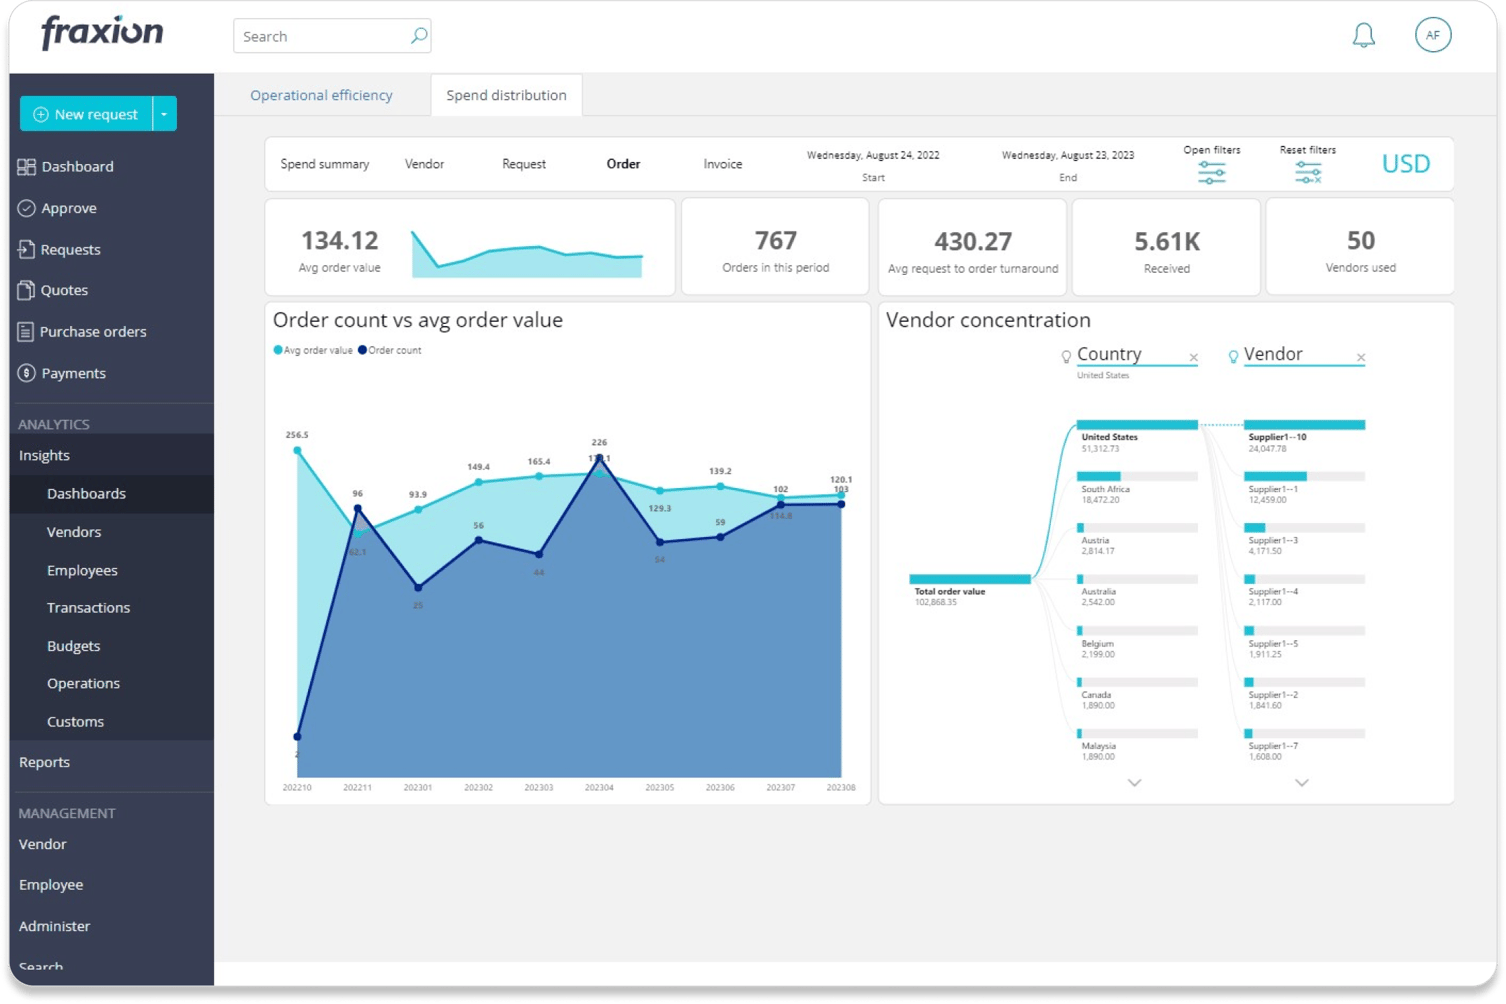Click the New request button

click(86, 113)
